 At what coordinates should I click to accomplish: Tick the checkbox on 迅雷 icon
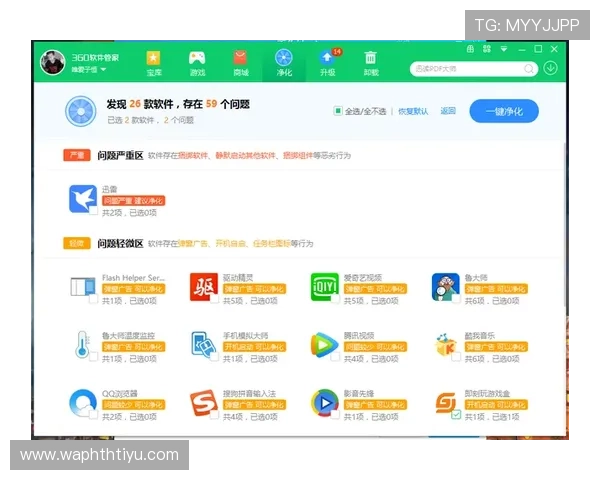coord(93,210)
